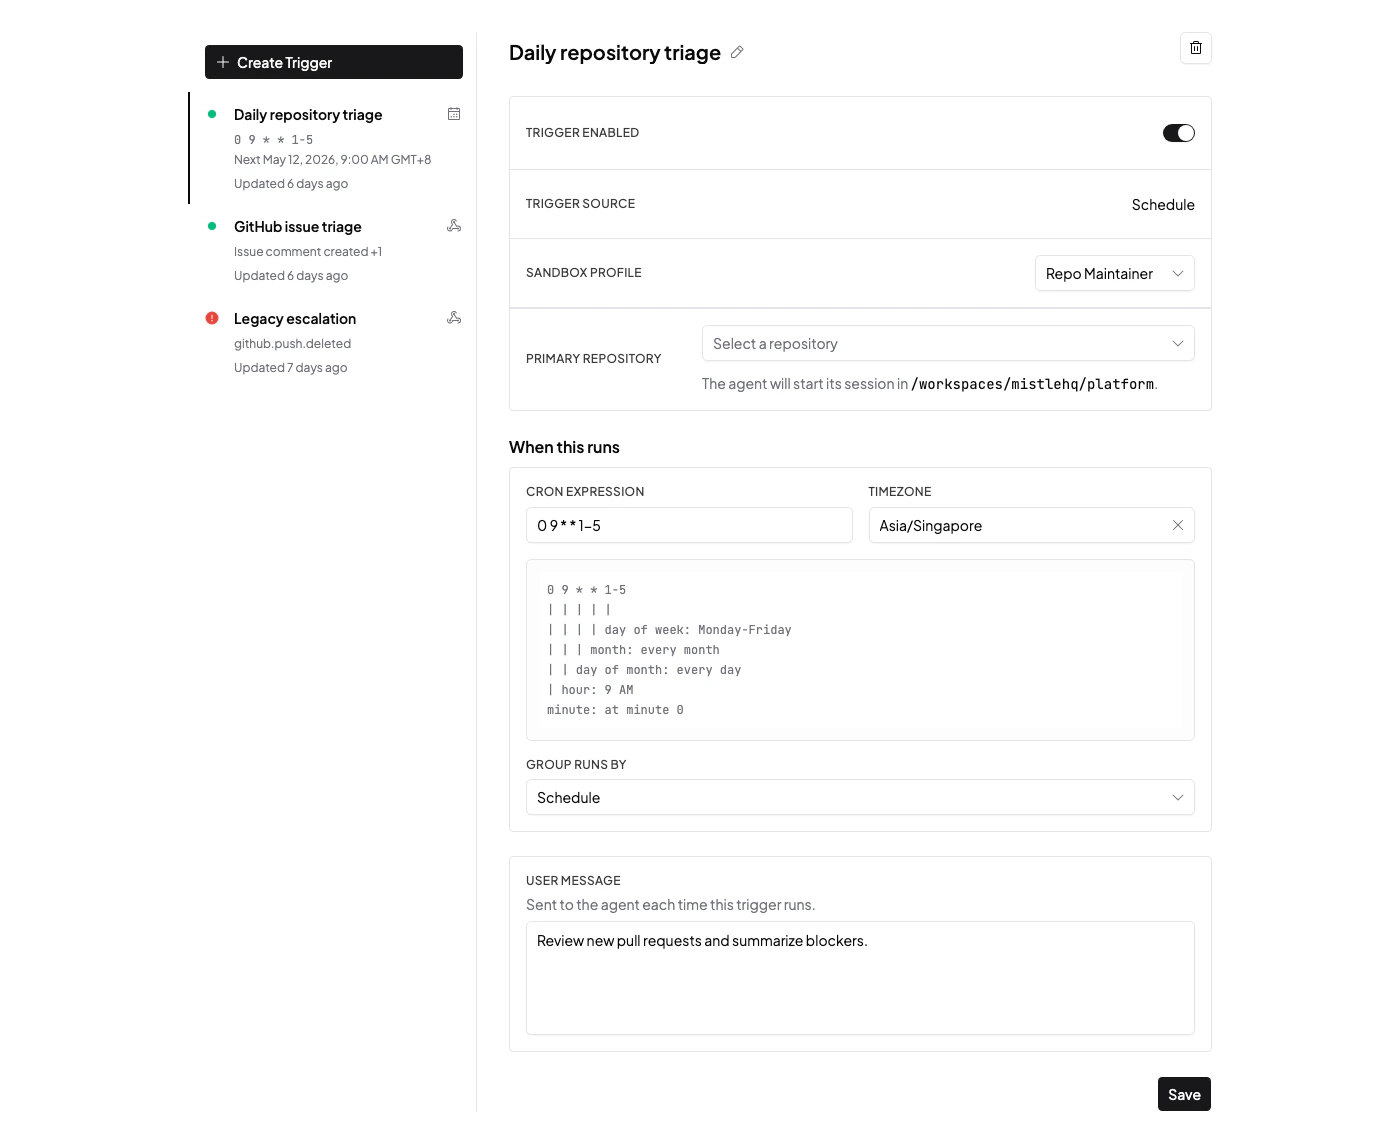This screenshot has height=1144, width=1400.
Task: Open the Repo Maintainer sandbox profile dropdown
Action: pos(1115,273)
